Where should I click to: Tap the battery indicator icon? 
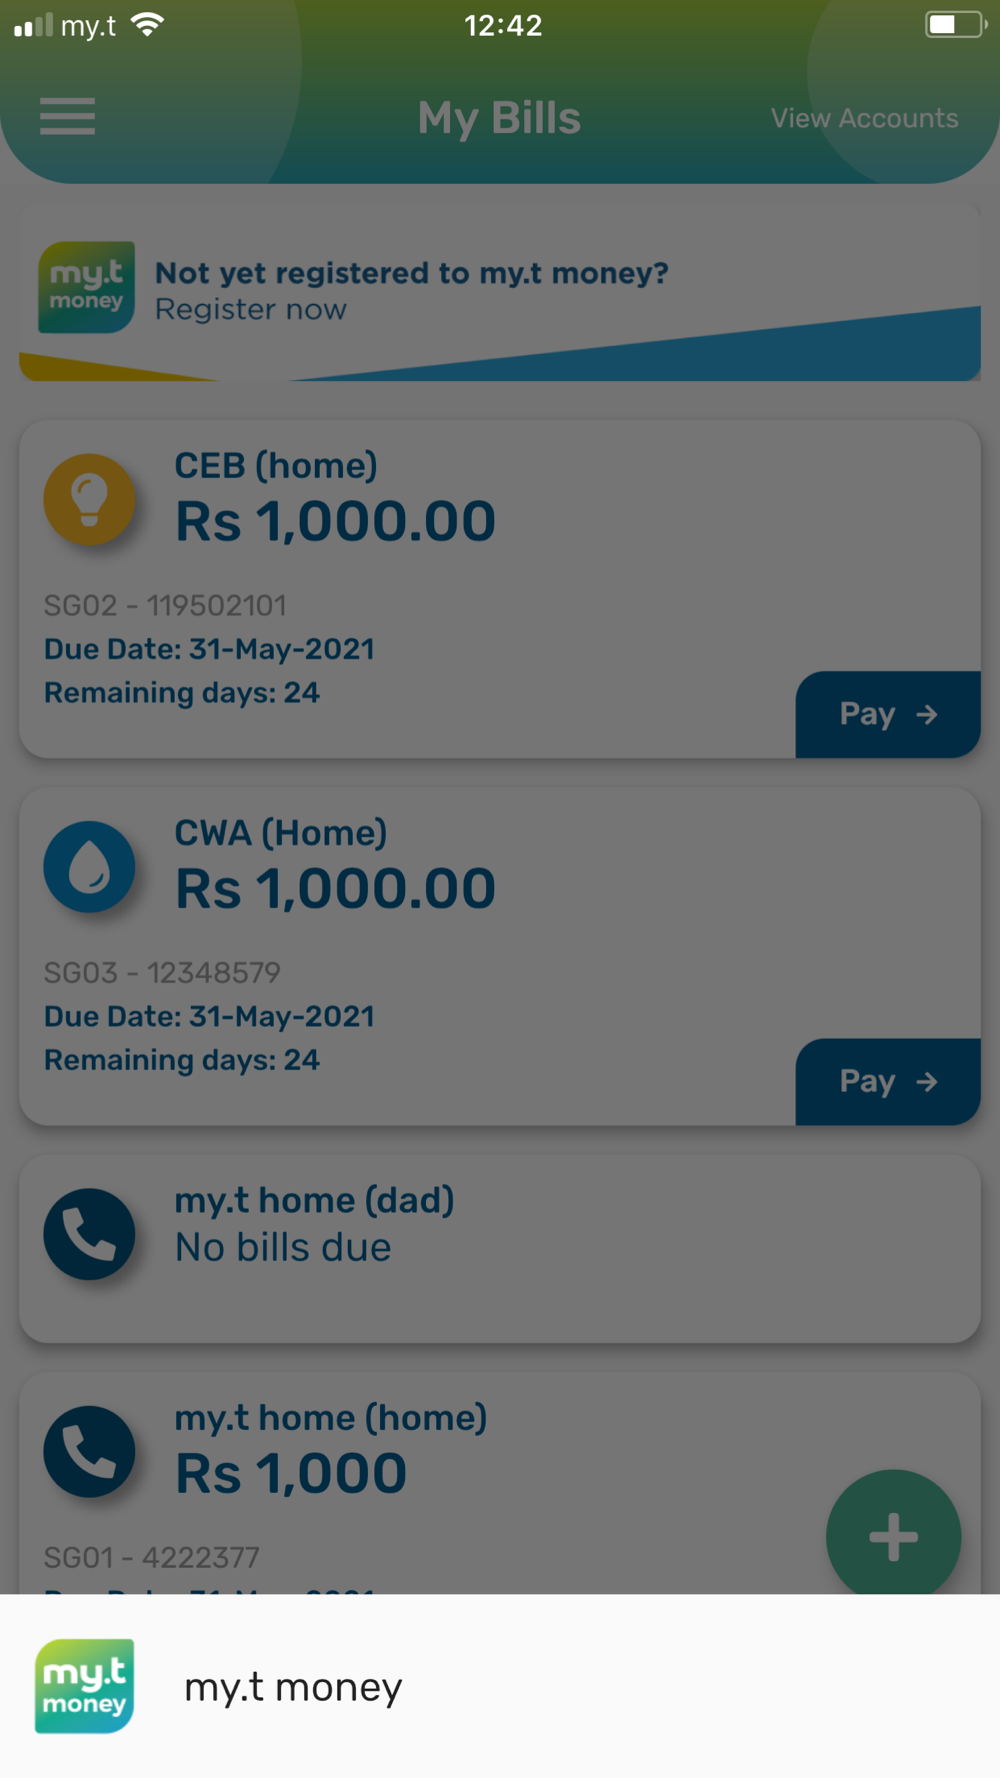pyautogui.click(x=955, y=25)
